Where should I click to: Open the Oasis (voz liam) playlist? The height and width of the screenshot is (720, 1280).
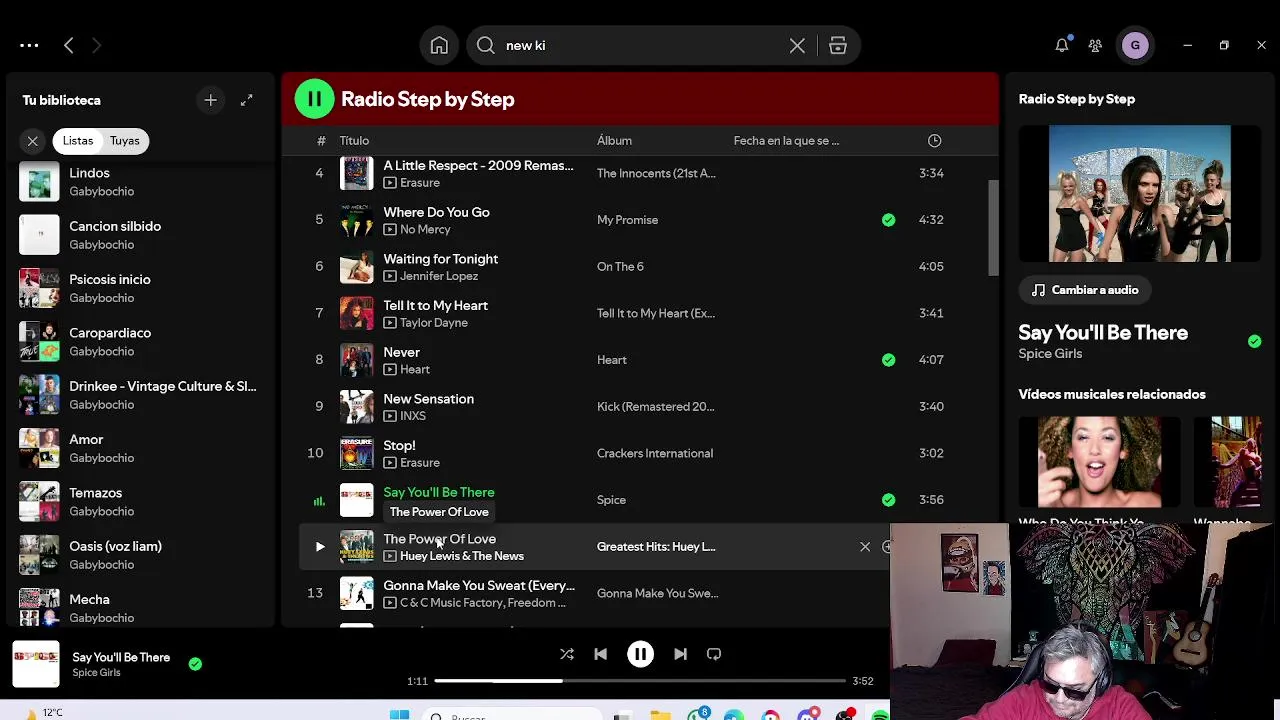pyautogui.click(x=140, y=555)
